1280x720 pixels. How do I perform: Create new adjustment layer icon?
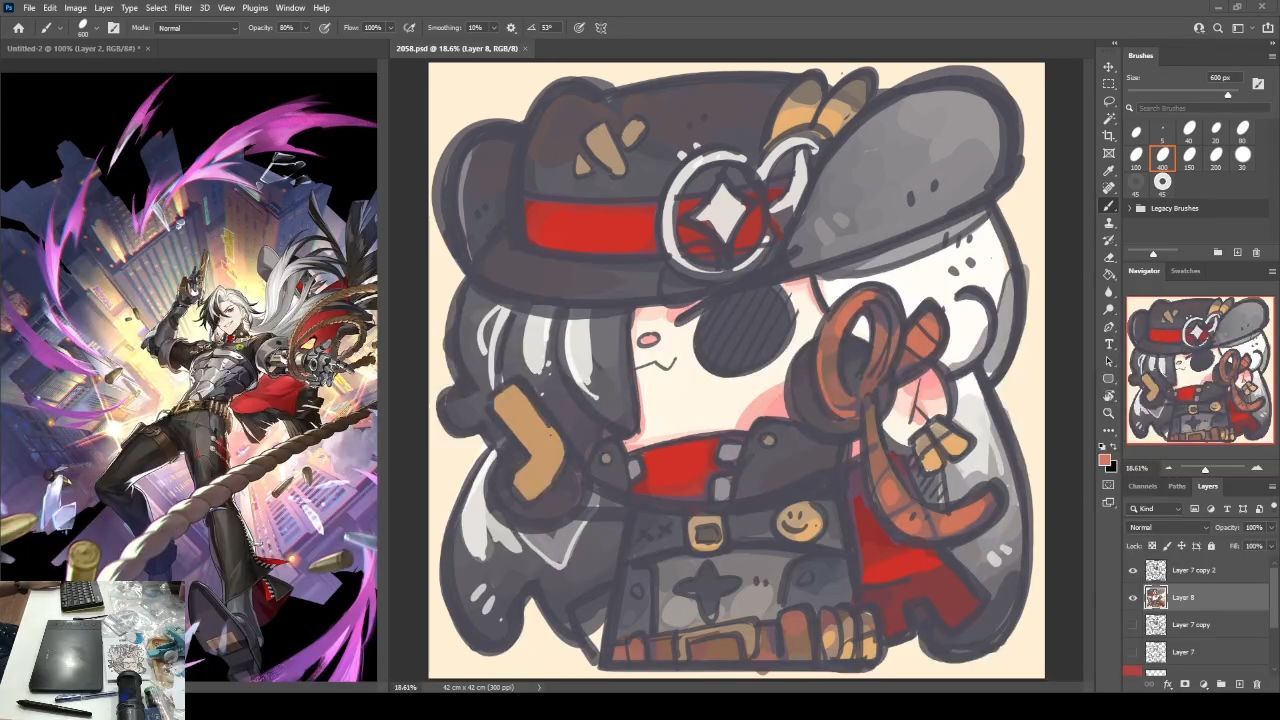click(x=1203, y=685)
